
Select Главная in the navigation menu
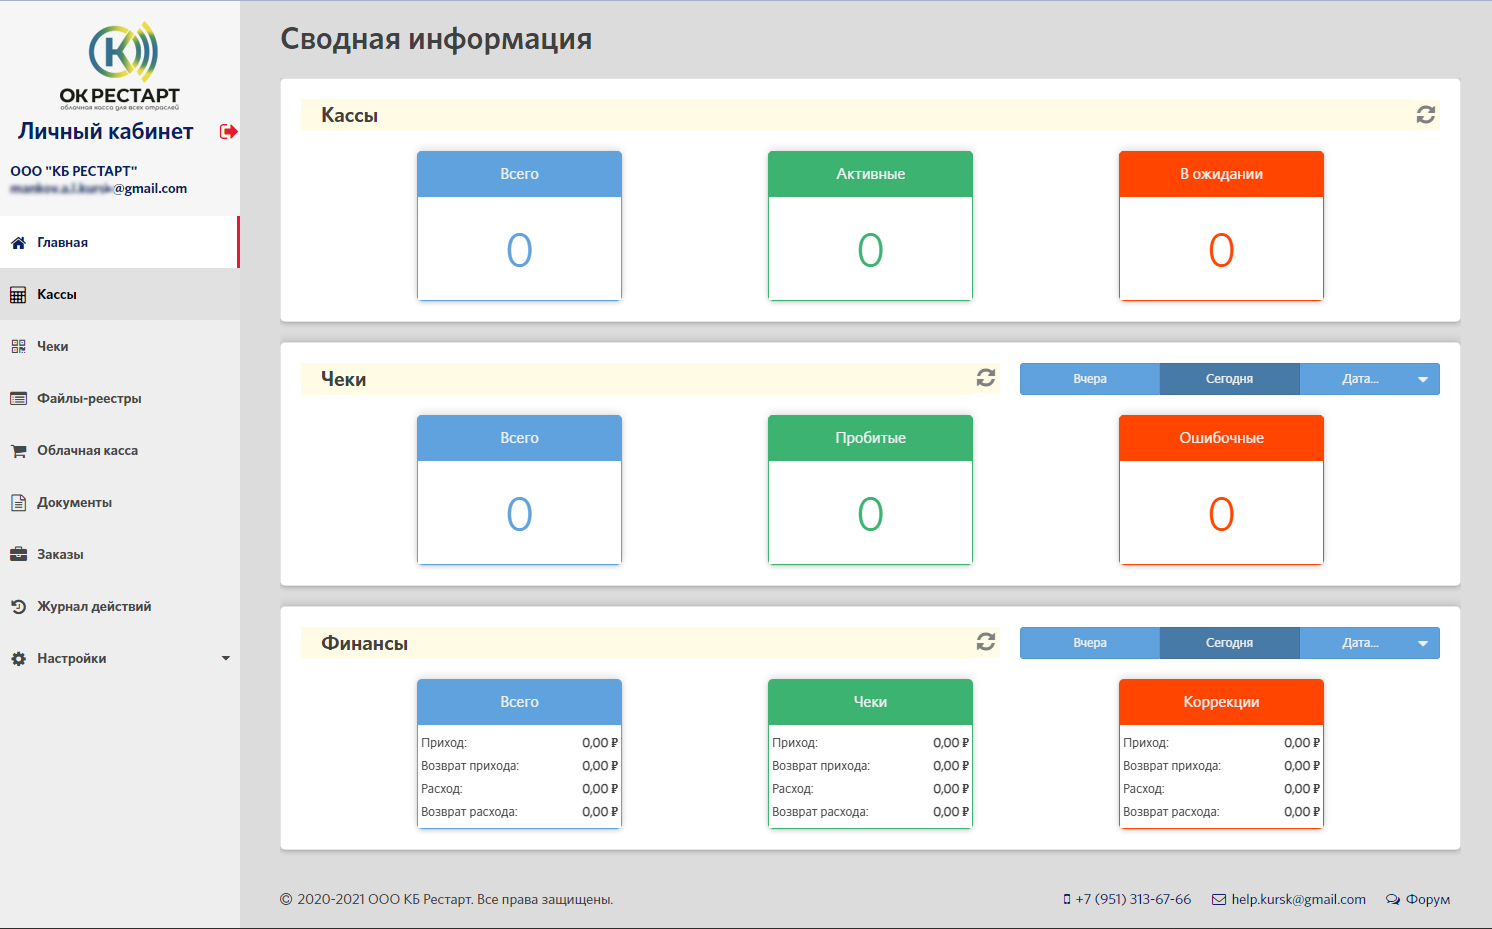tap(62, 242)
